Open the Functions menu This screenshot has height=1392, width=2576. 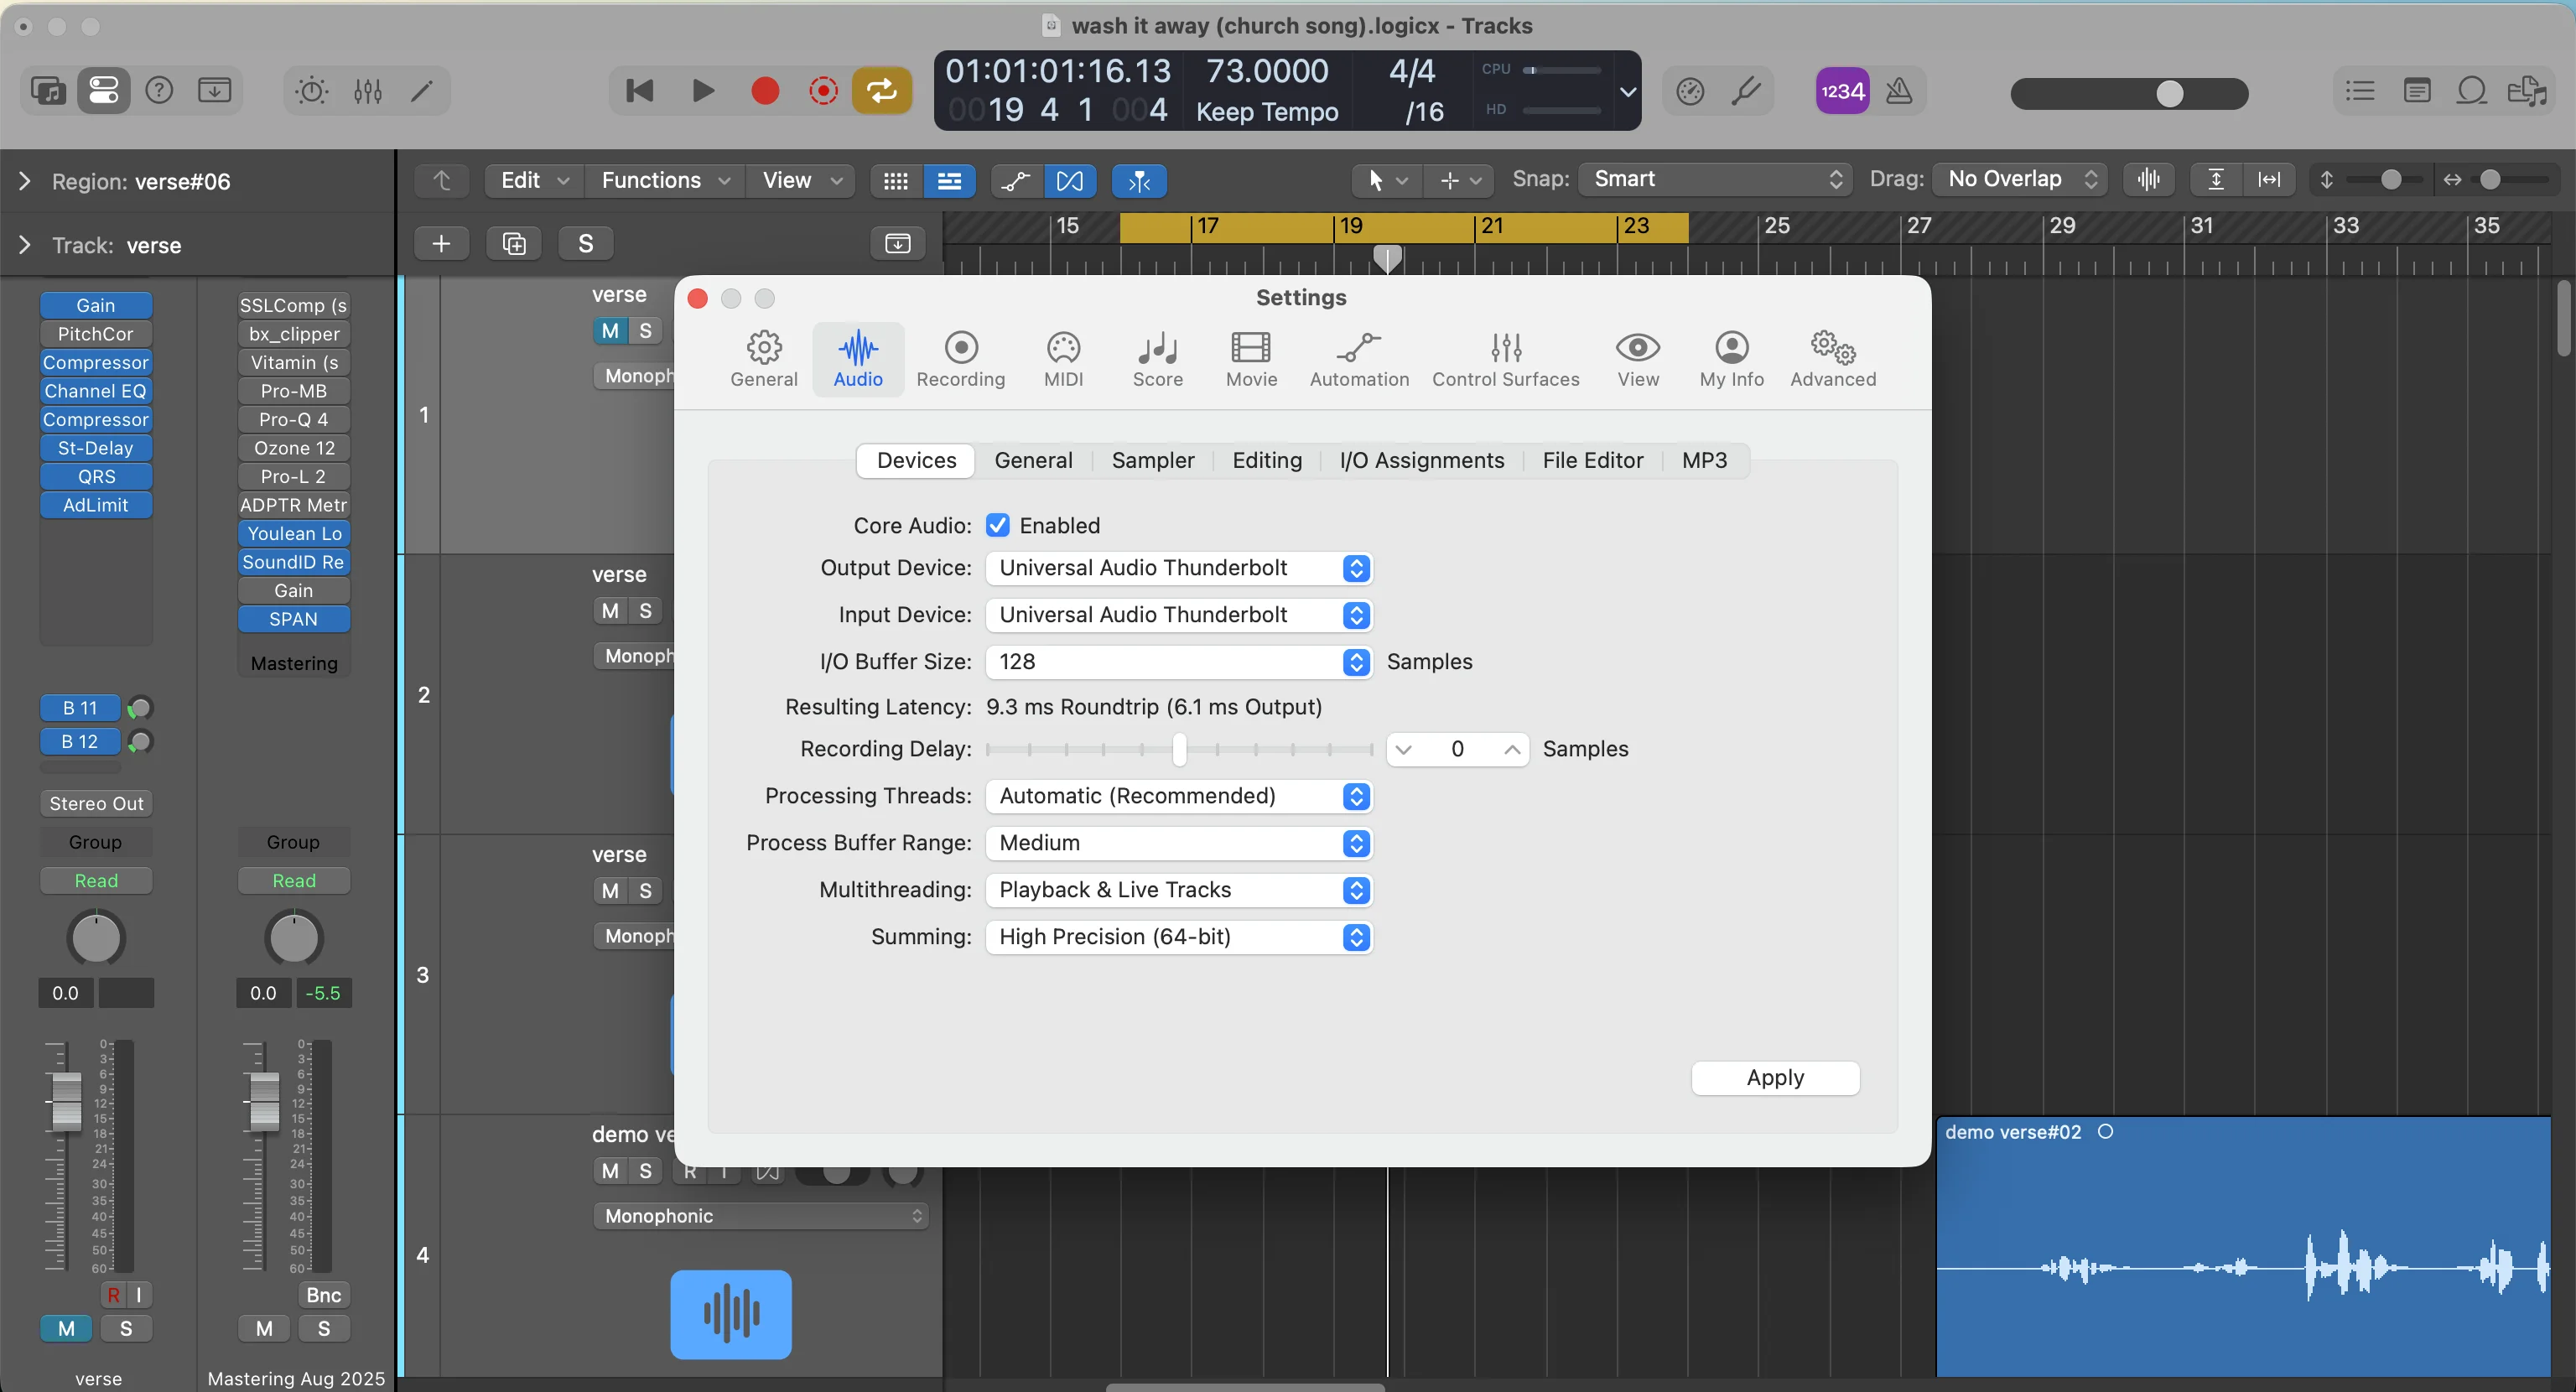pyautogui.click(x=662, y=180)
